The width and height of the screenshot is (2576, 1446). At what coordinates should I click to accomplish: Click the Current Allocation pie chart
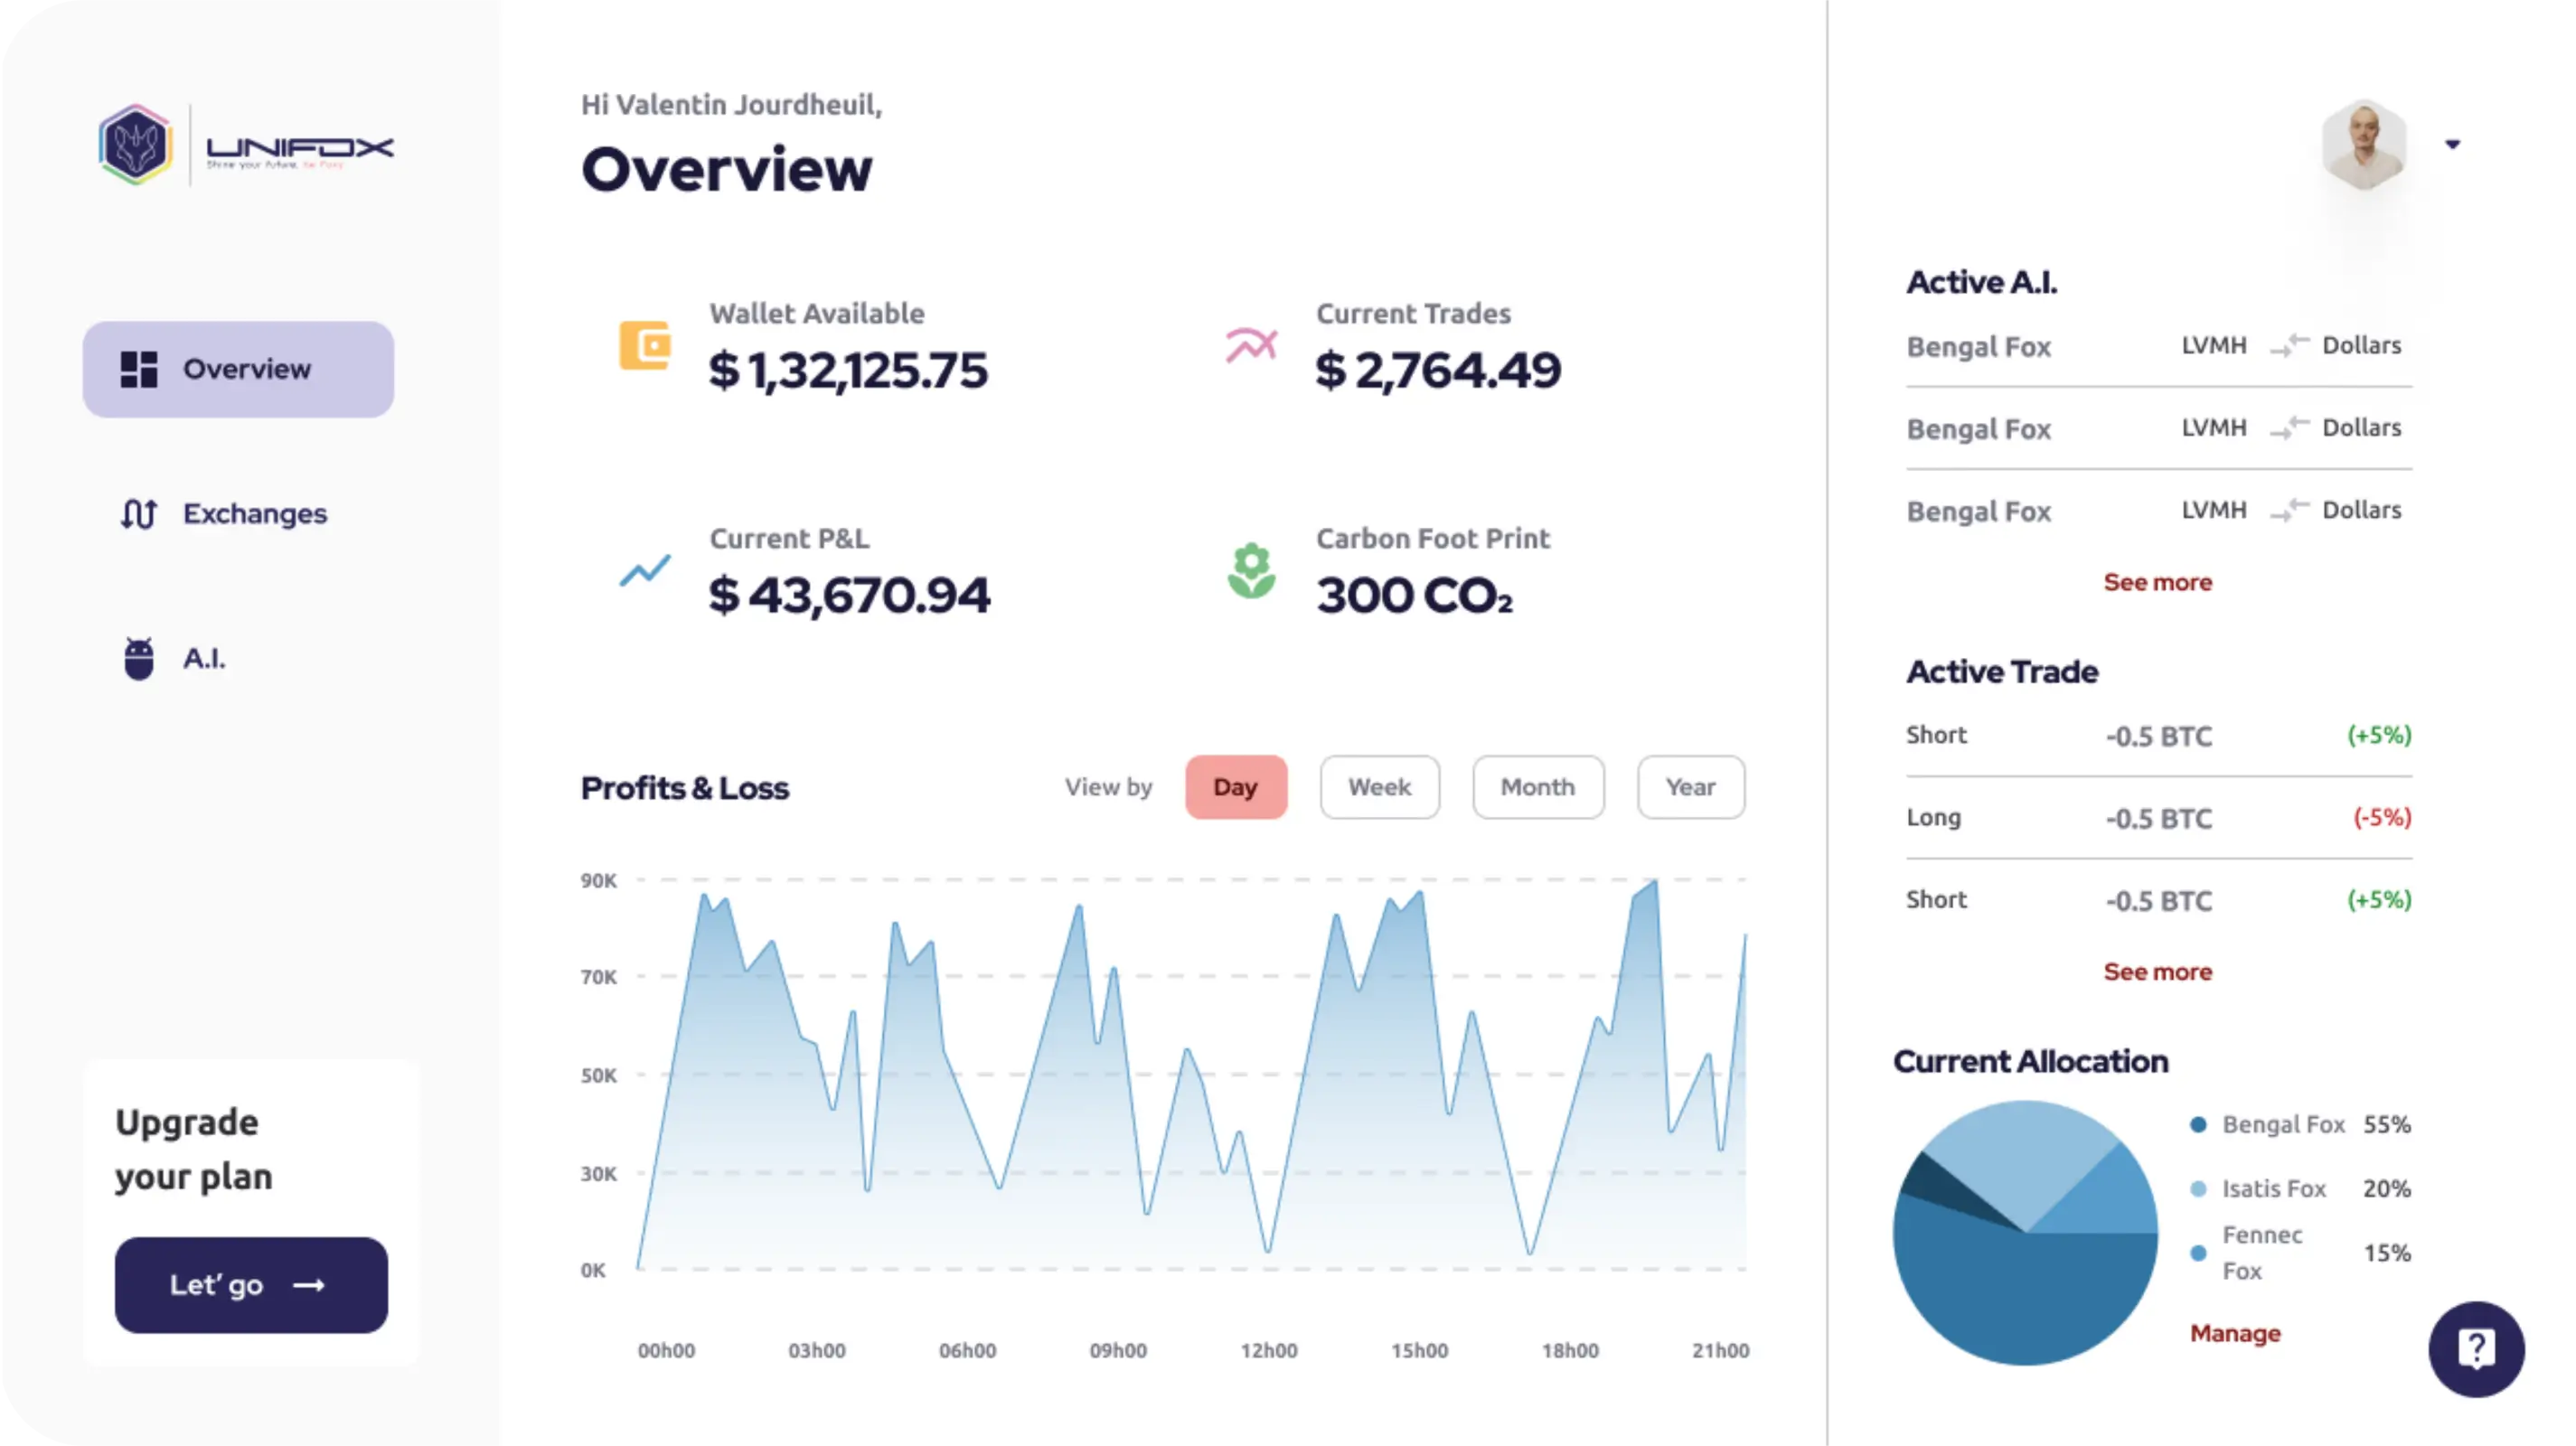(x=2026, y=1232)
